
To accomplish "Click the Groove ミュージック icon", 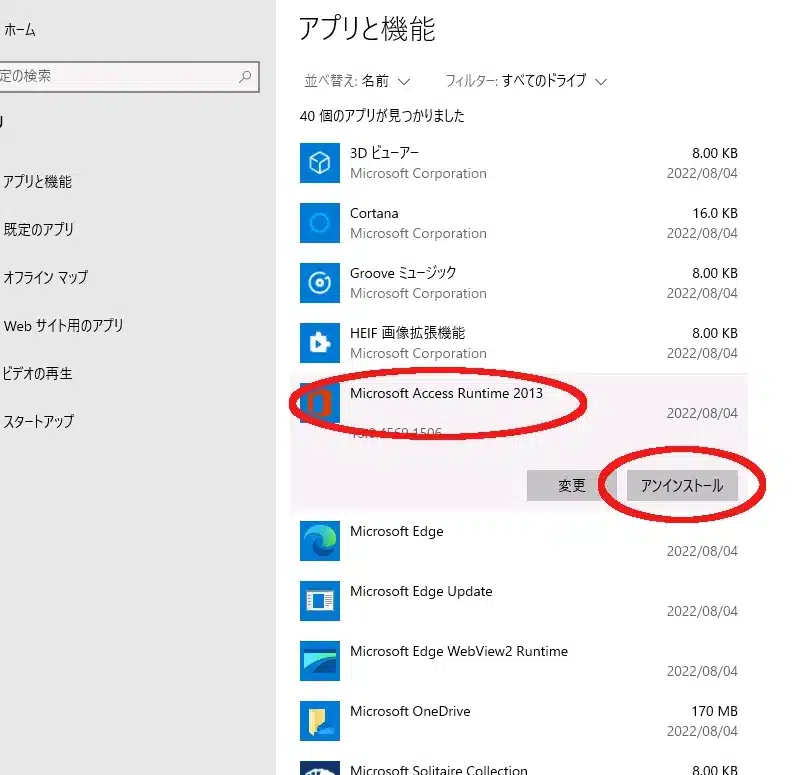I will coord(320,283).
